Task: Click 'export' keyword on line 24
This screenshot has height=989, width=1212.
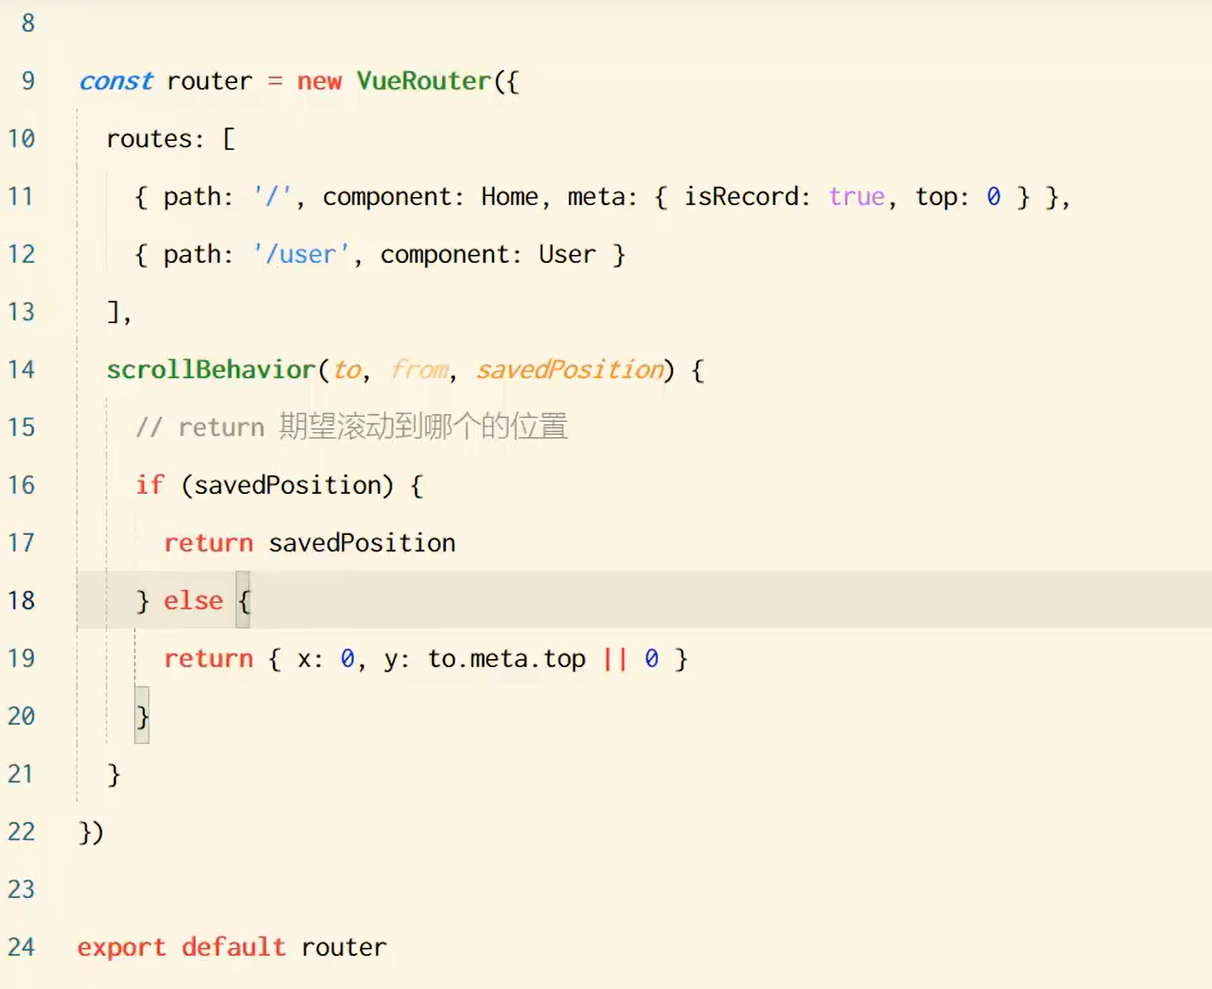Action: click(121, 947)
